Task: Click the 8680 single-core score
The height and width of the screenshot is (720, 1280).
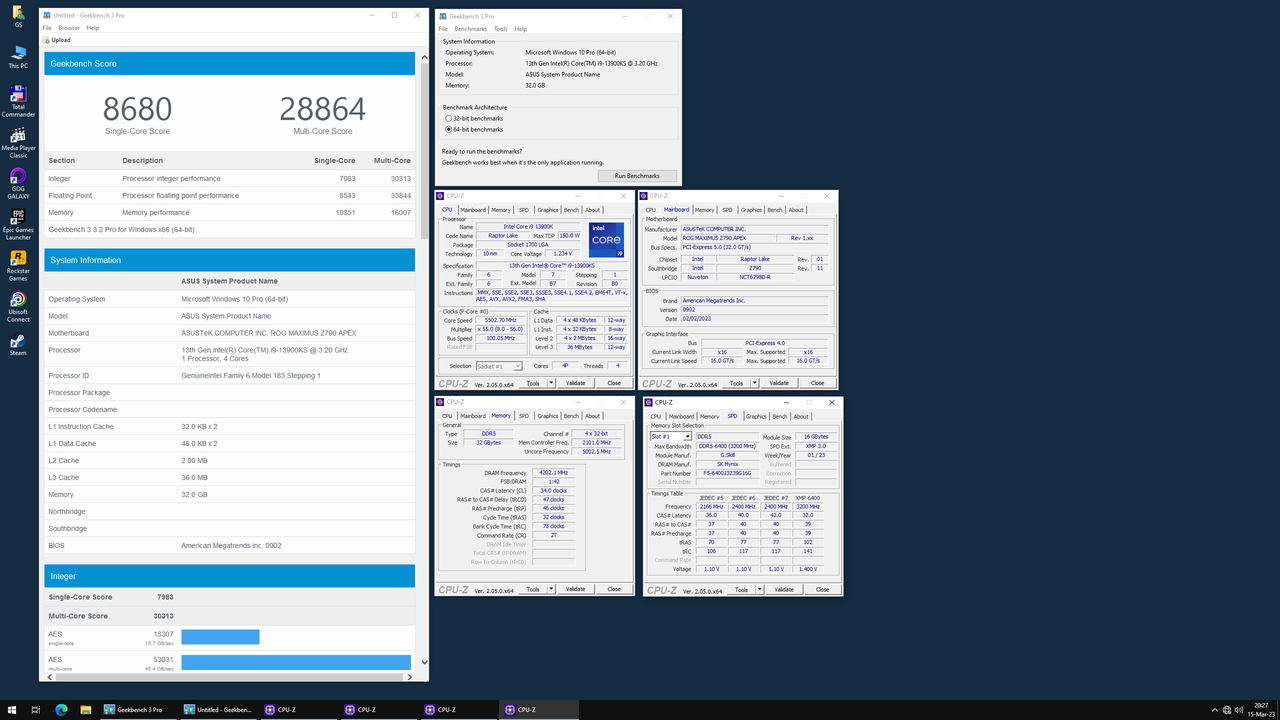Action: 137,109
